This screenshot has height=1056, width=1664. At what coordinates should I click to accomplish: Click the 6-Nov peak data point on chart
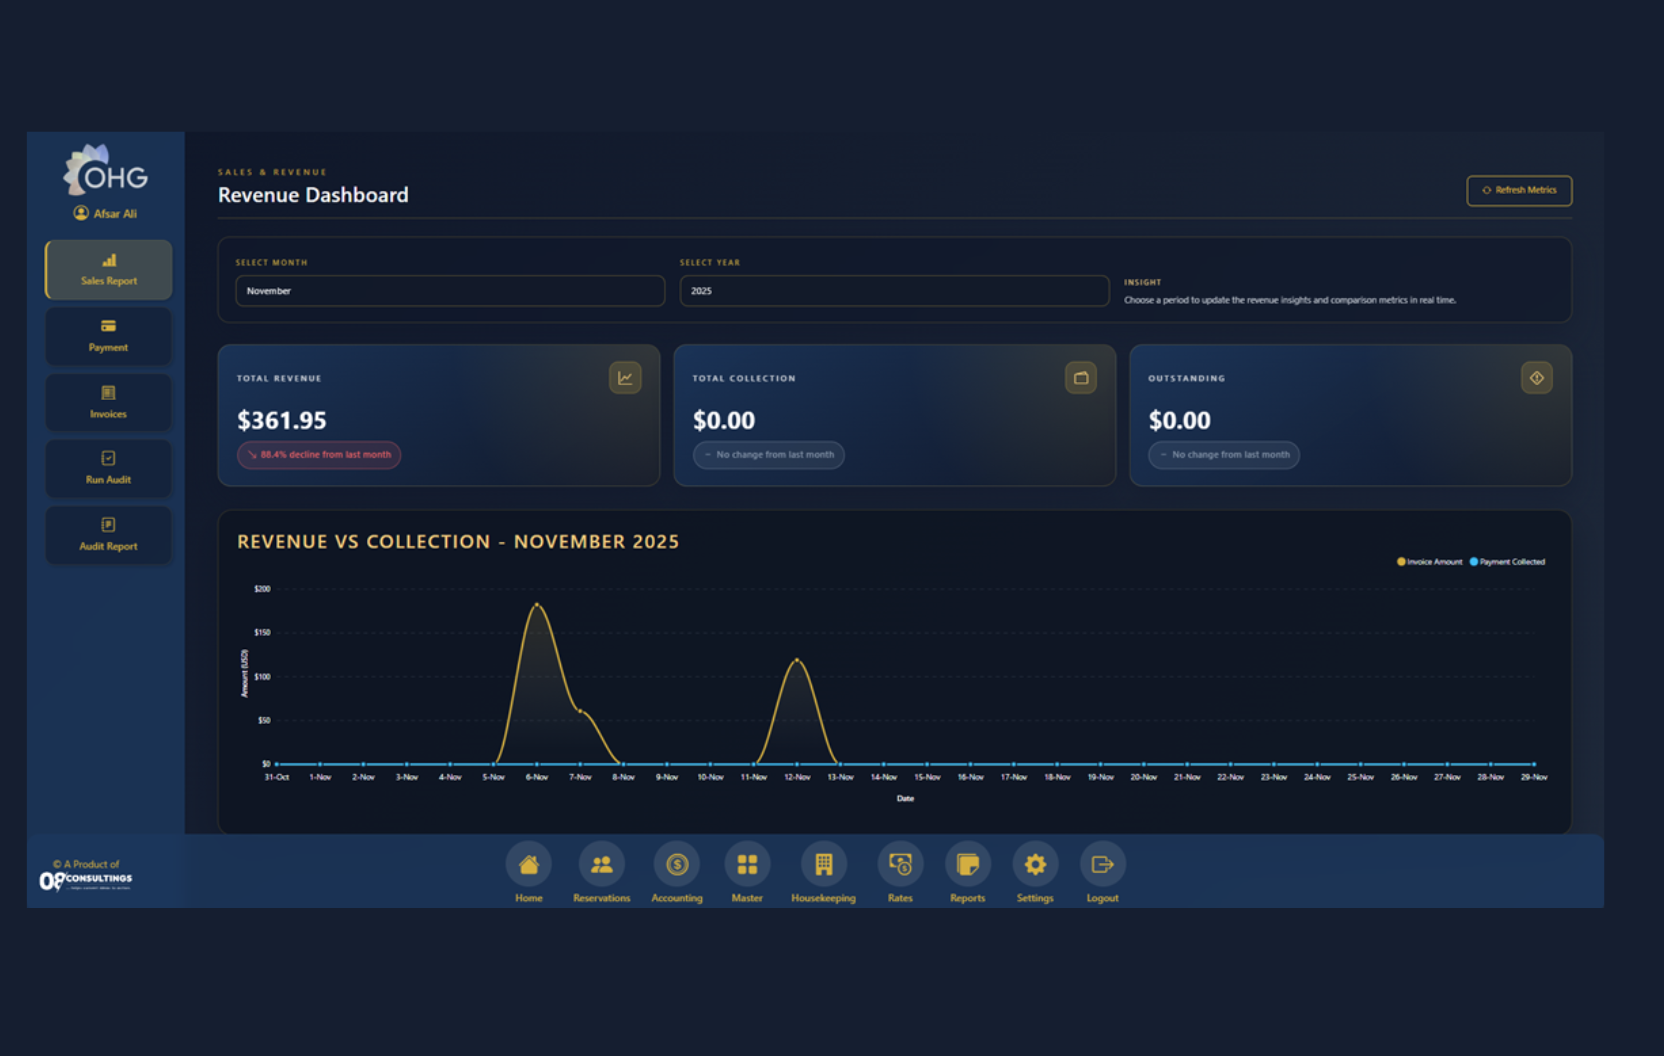coord(537,605)
